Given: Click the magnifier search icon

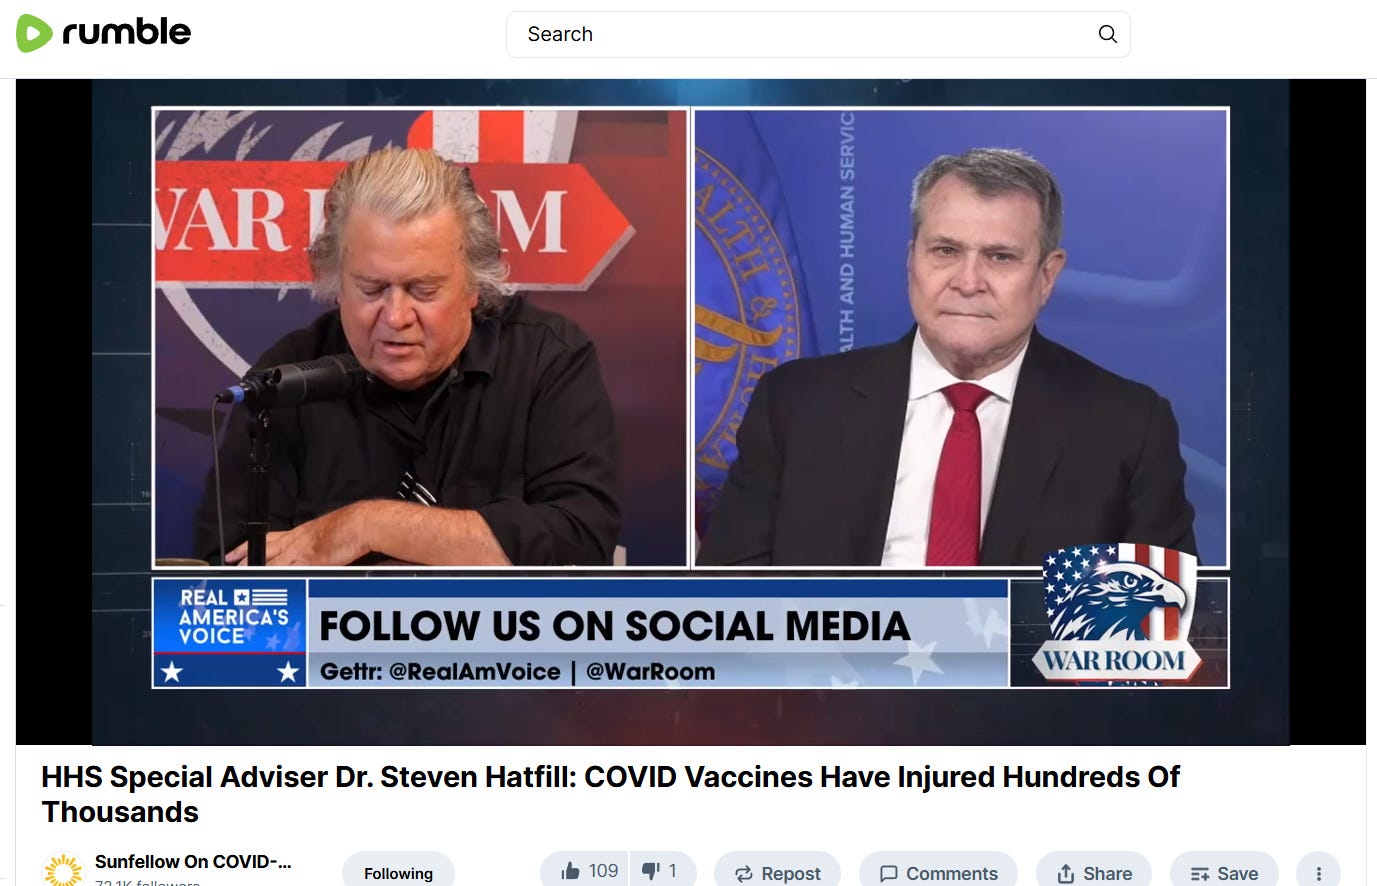Looking at the screenshot, I should 1107,34.
